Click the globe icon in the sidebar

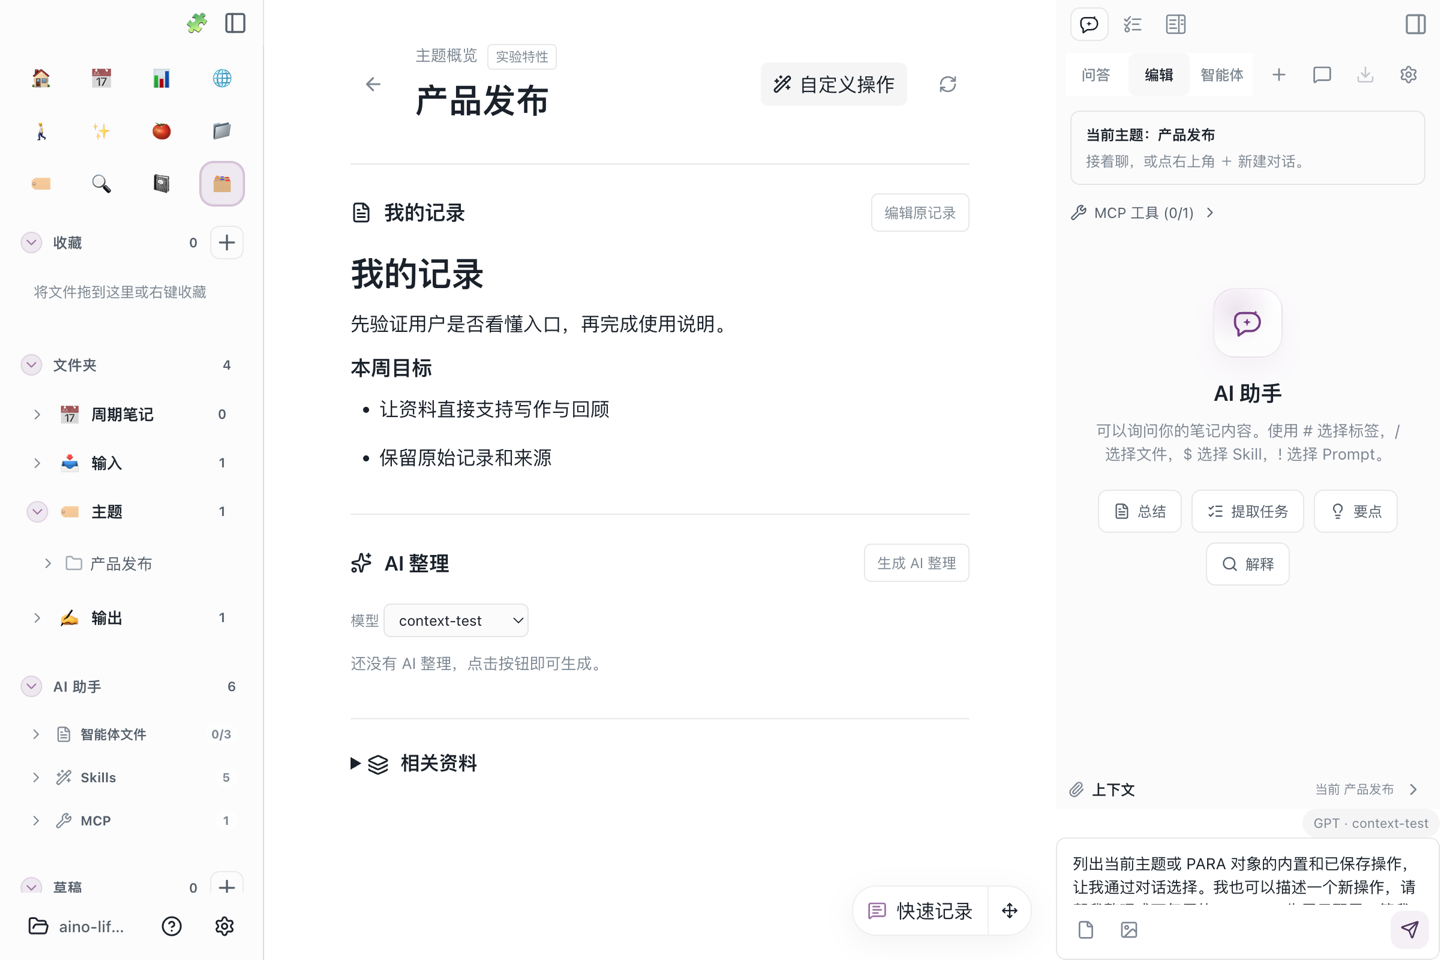[x=222, y=78]
